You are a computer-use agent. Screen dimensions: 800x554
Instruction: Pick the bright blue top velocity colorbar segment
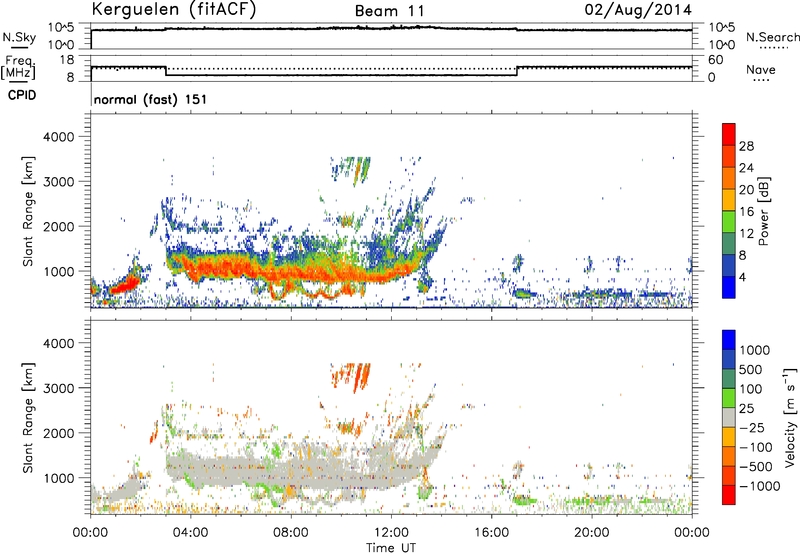tap(729, 340)
